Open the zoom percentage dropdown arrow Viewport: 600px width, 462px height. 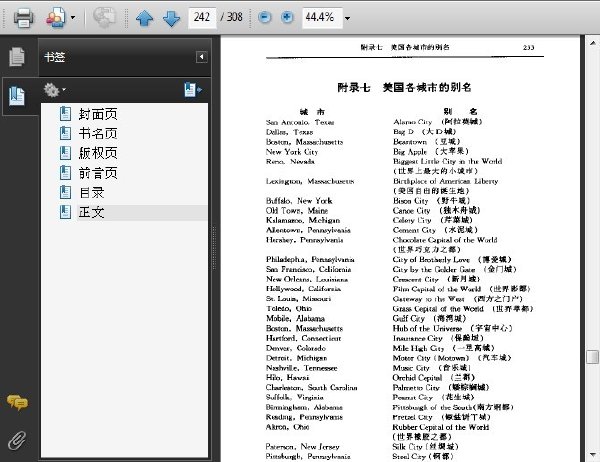347,18
